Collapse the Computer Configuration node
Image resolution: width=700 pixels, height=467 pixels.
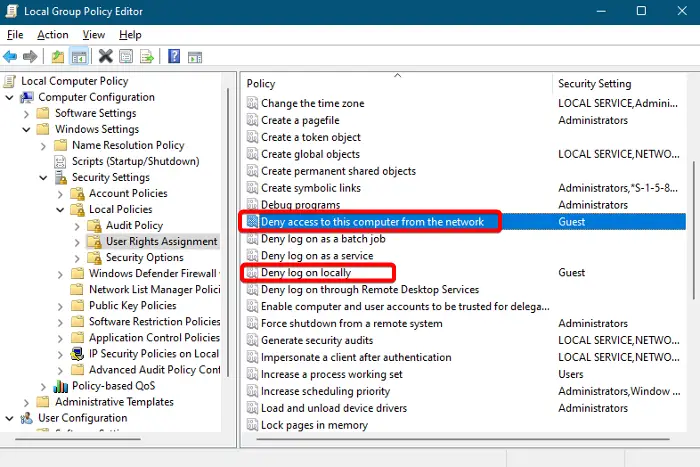point(9,97)
